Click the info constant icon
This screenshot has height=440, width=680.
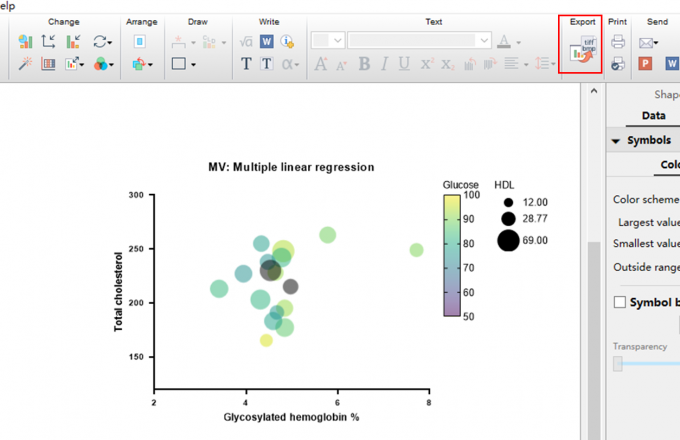click(x=287, y=42)
